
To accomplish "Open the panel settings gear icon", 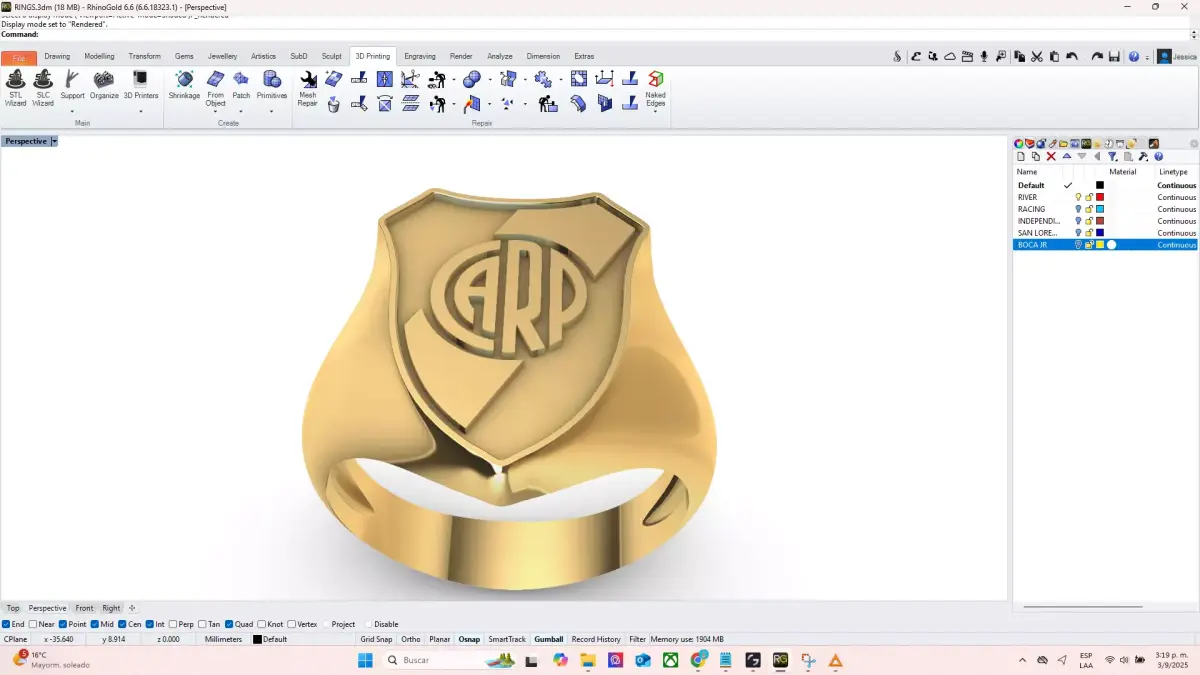I will (x=1194, y=144).
